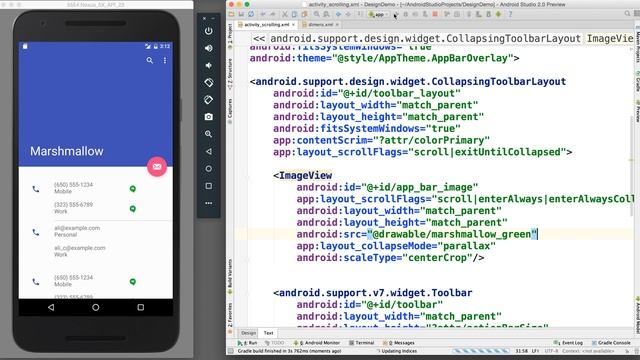Open the Terminal tool window

362,343
